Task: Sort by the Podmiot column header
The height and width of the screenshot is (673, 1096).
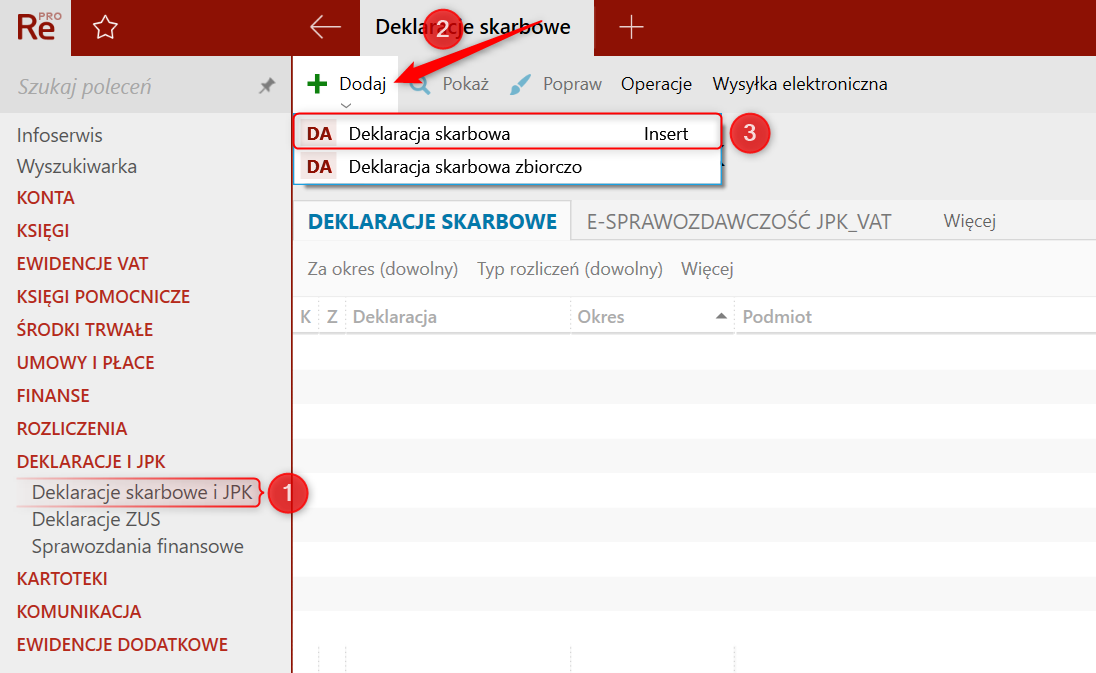Action: click(777, 317)
